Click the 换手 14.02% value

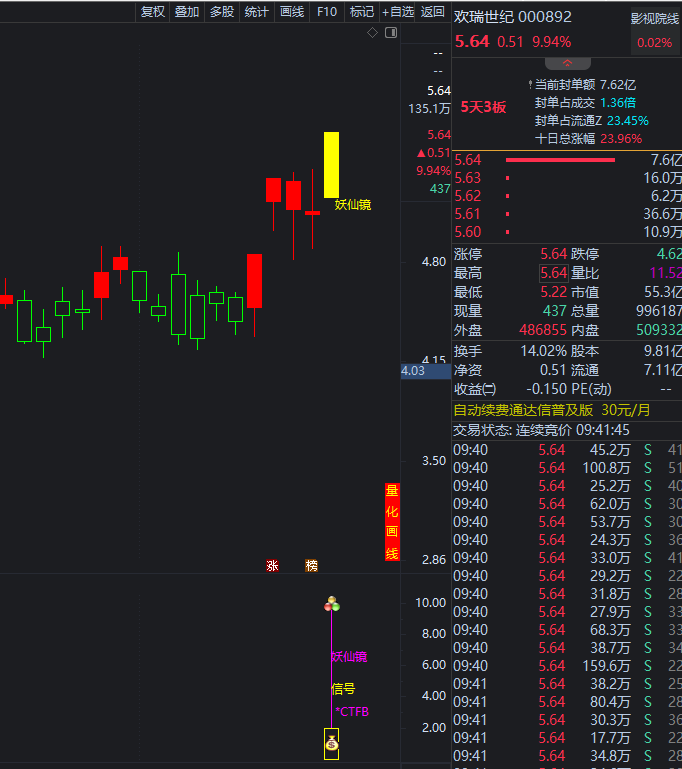coord(543,351)
